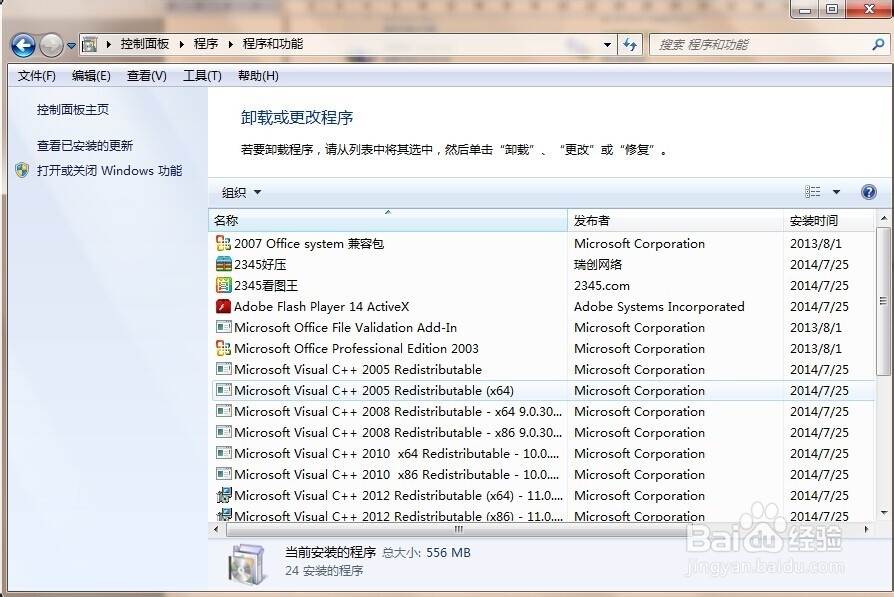Click icon of Visual C++ 2008 Redistributable x64
The height and width of the screenshot is (597, 894).
(224, 411)
